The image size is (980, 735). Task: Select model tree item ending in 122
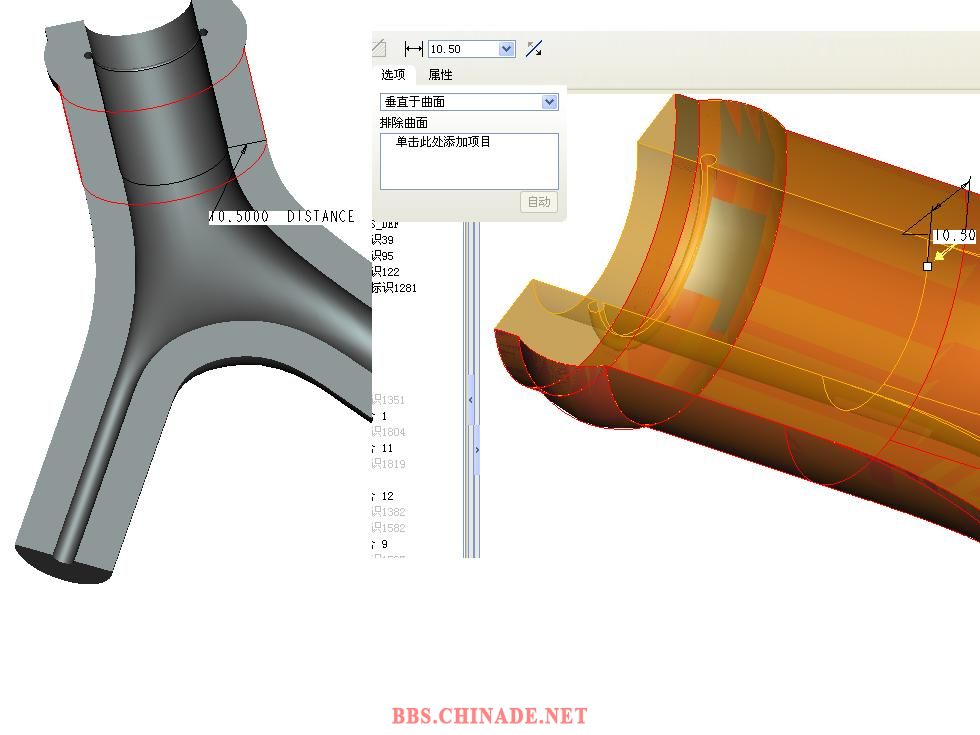click(x=385, y=272)
